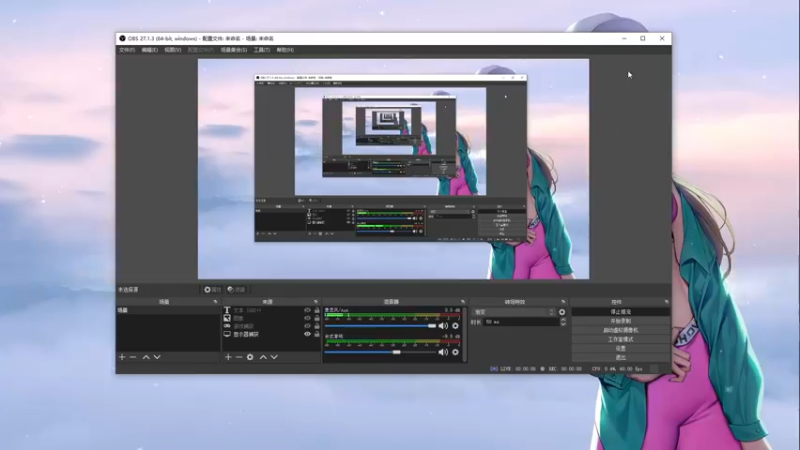Toggle visibility of 文本 (GDI+) source
The image size is (800, 450).
click(x=307, y=310)
